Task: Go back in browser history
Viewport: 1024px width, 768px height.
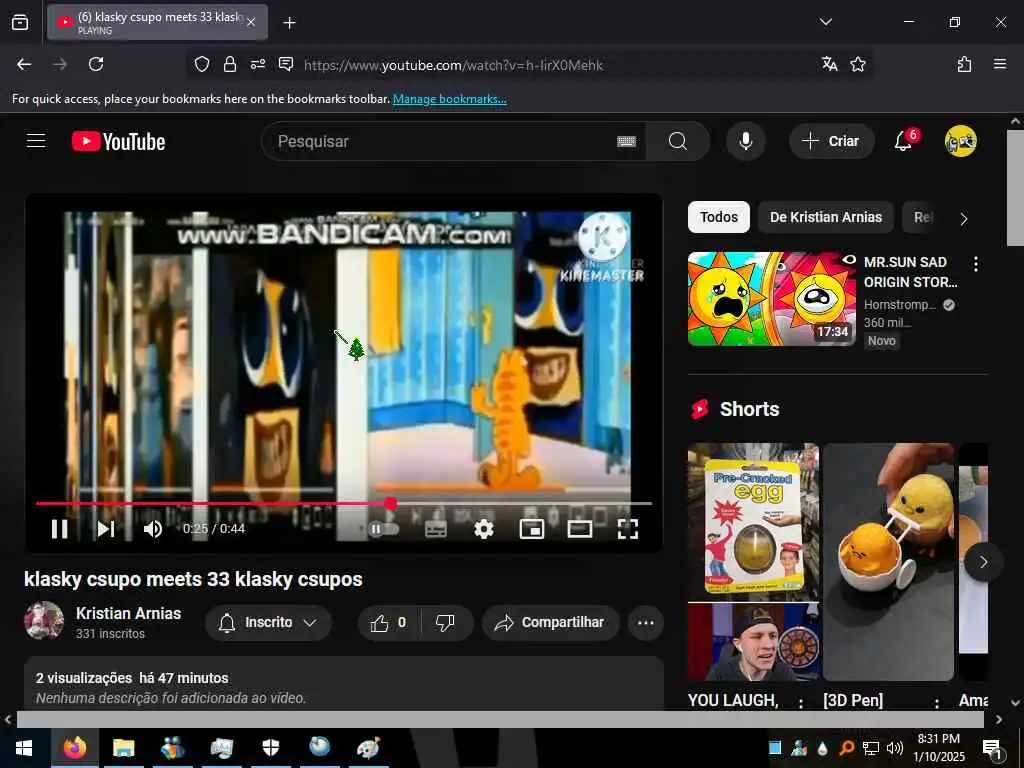Action: [x=24, y=64]
